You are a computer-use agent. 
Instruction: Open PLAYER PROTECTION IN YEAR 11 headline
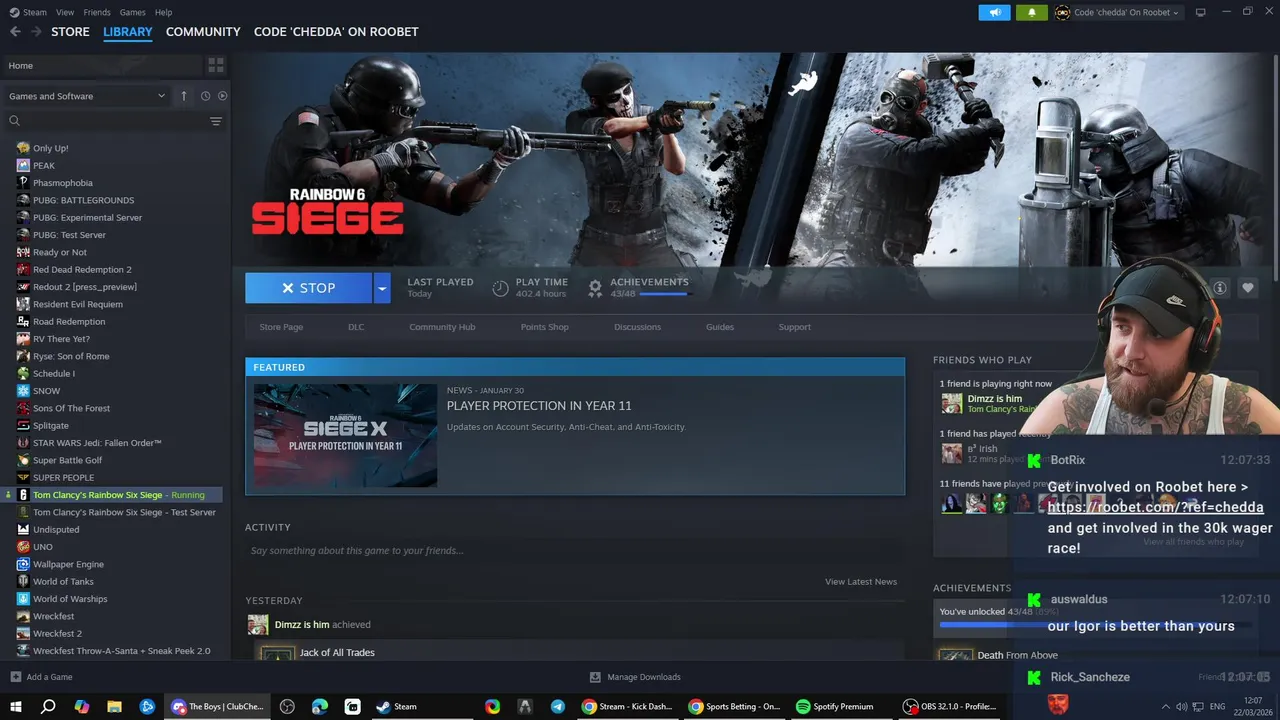point(539,406)
